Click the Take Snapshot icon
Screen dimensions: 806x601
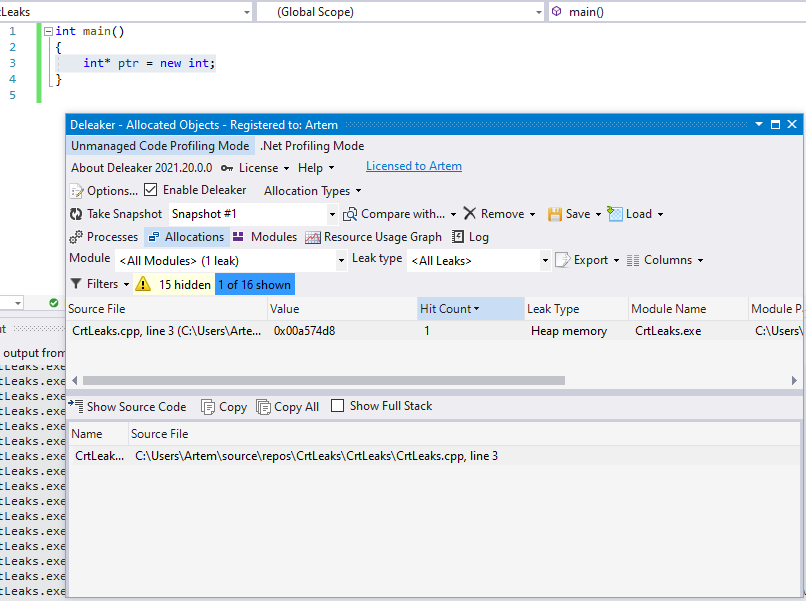76,214
